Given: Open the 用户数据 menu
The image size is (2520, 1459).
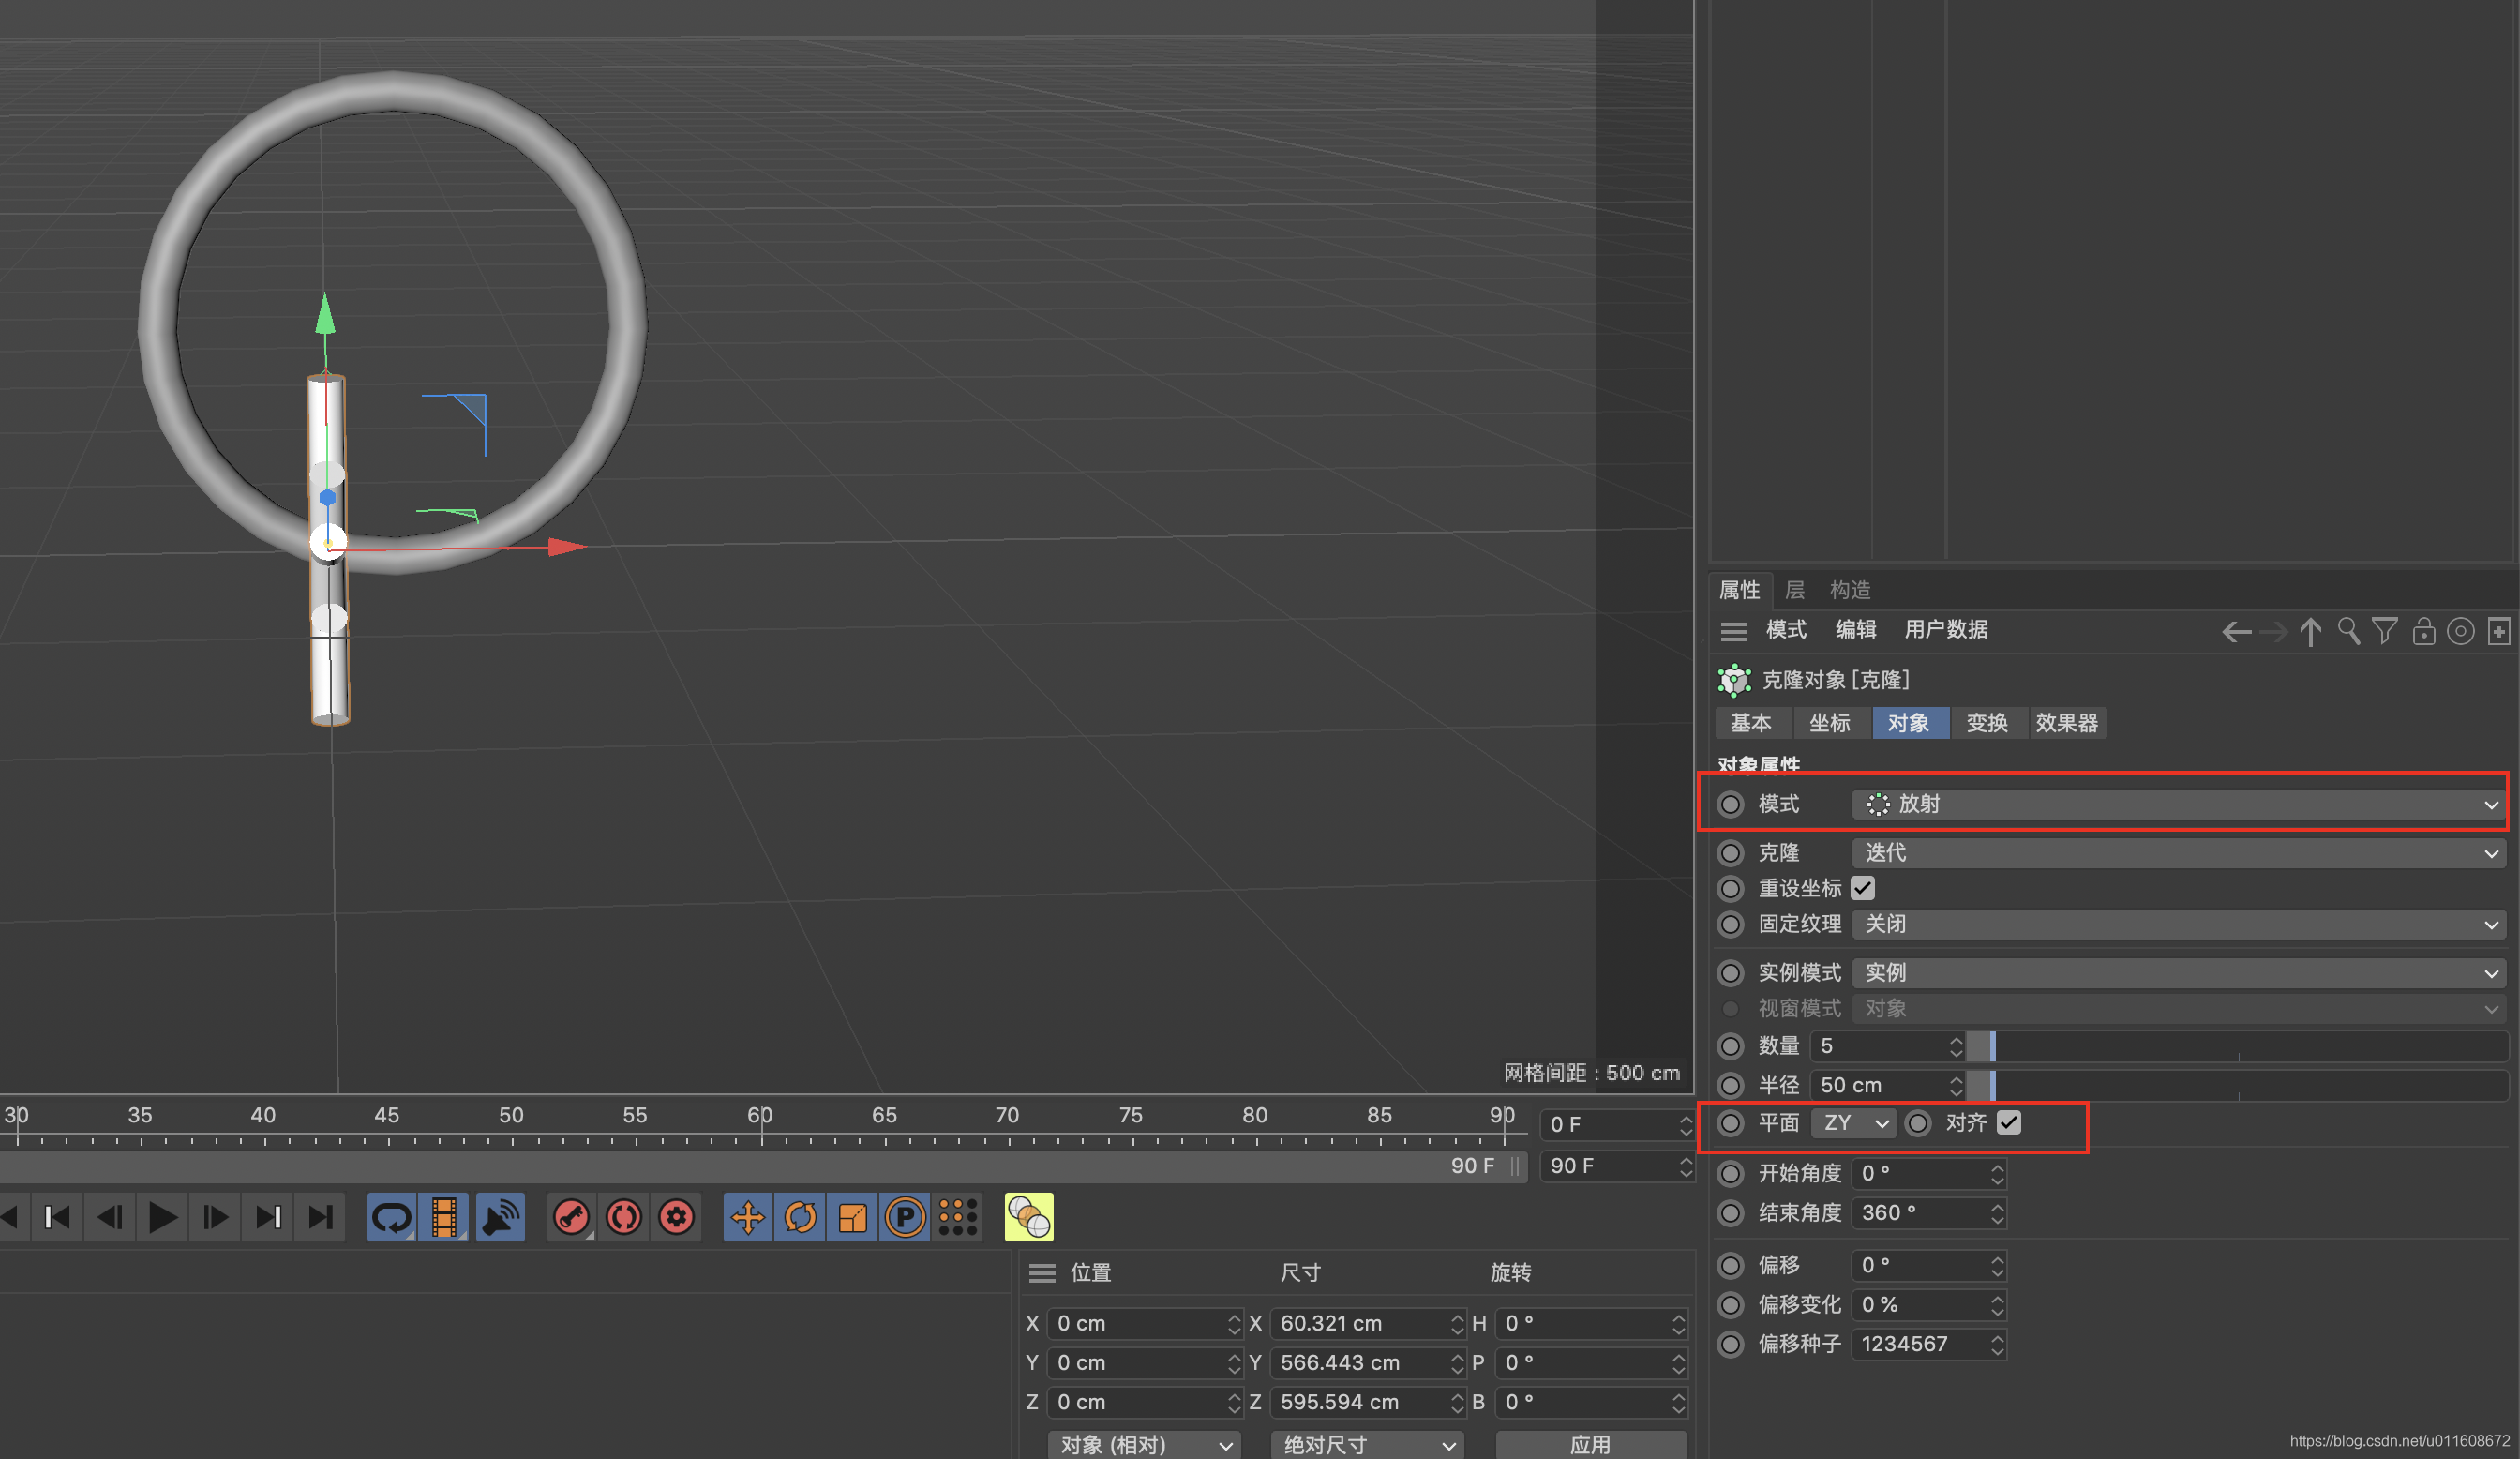Looking at the screenshot, I should tap(1945, 630).
